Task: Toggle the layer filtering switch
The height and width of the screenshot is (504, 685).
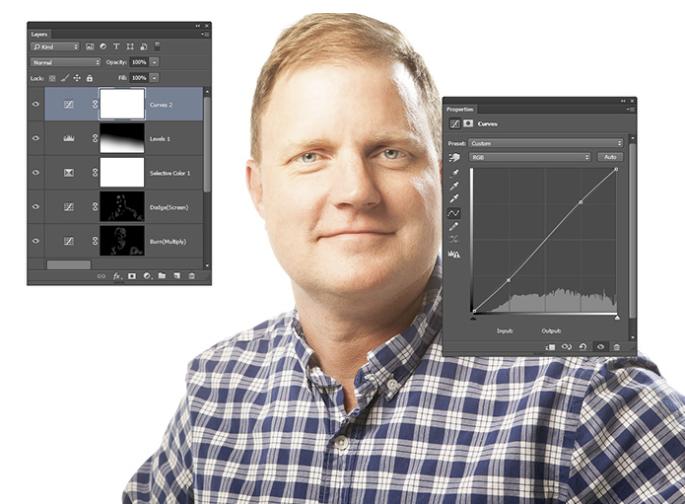Action: pyautogui.click(x=157, y=46)
